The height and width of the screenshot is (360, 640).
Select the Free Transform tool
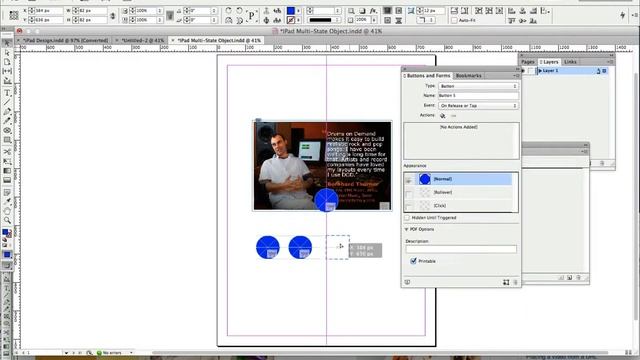pos(7,162)
